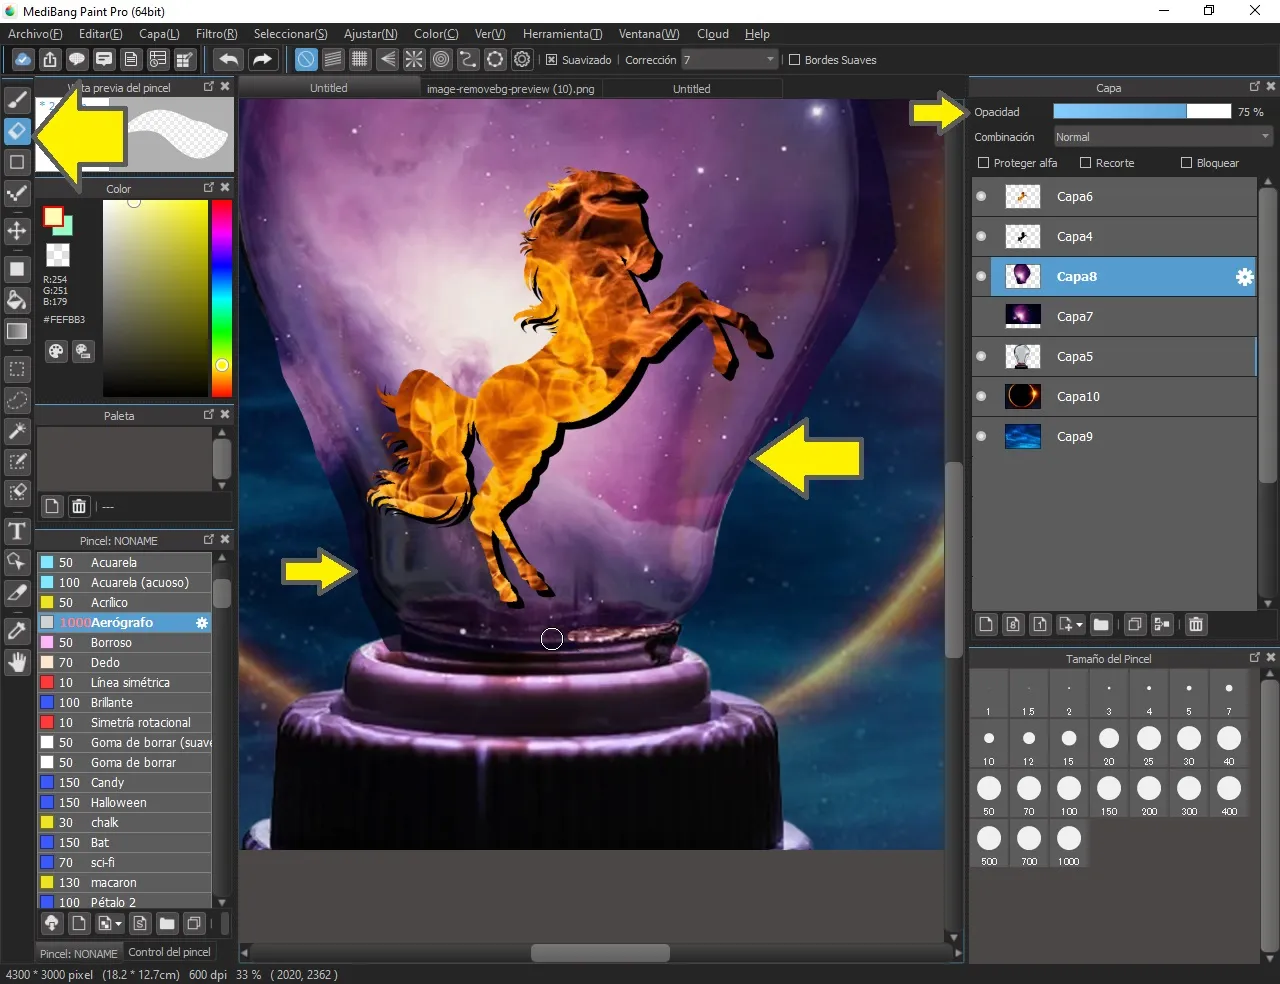Delete the layer with the trash icon
The height and width of the screenshot is (984, 1280).
tap(1195, 624)
